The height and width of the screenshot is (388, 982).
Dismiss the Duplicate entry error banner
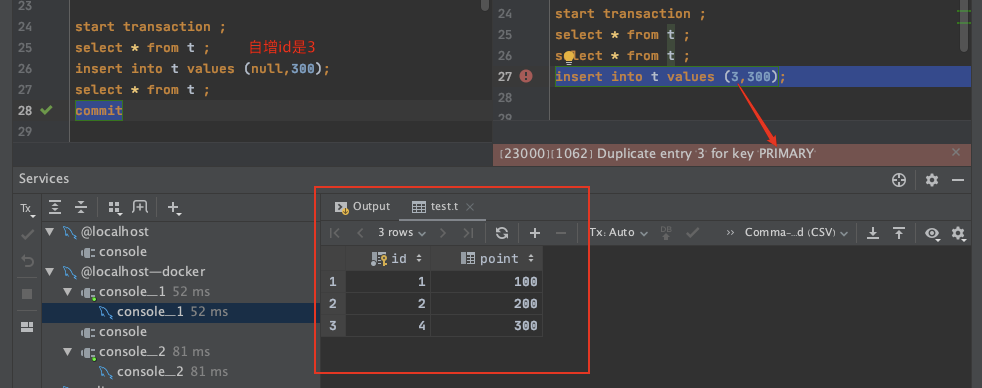[x=956, y=152]
